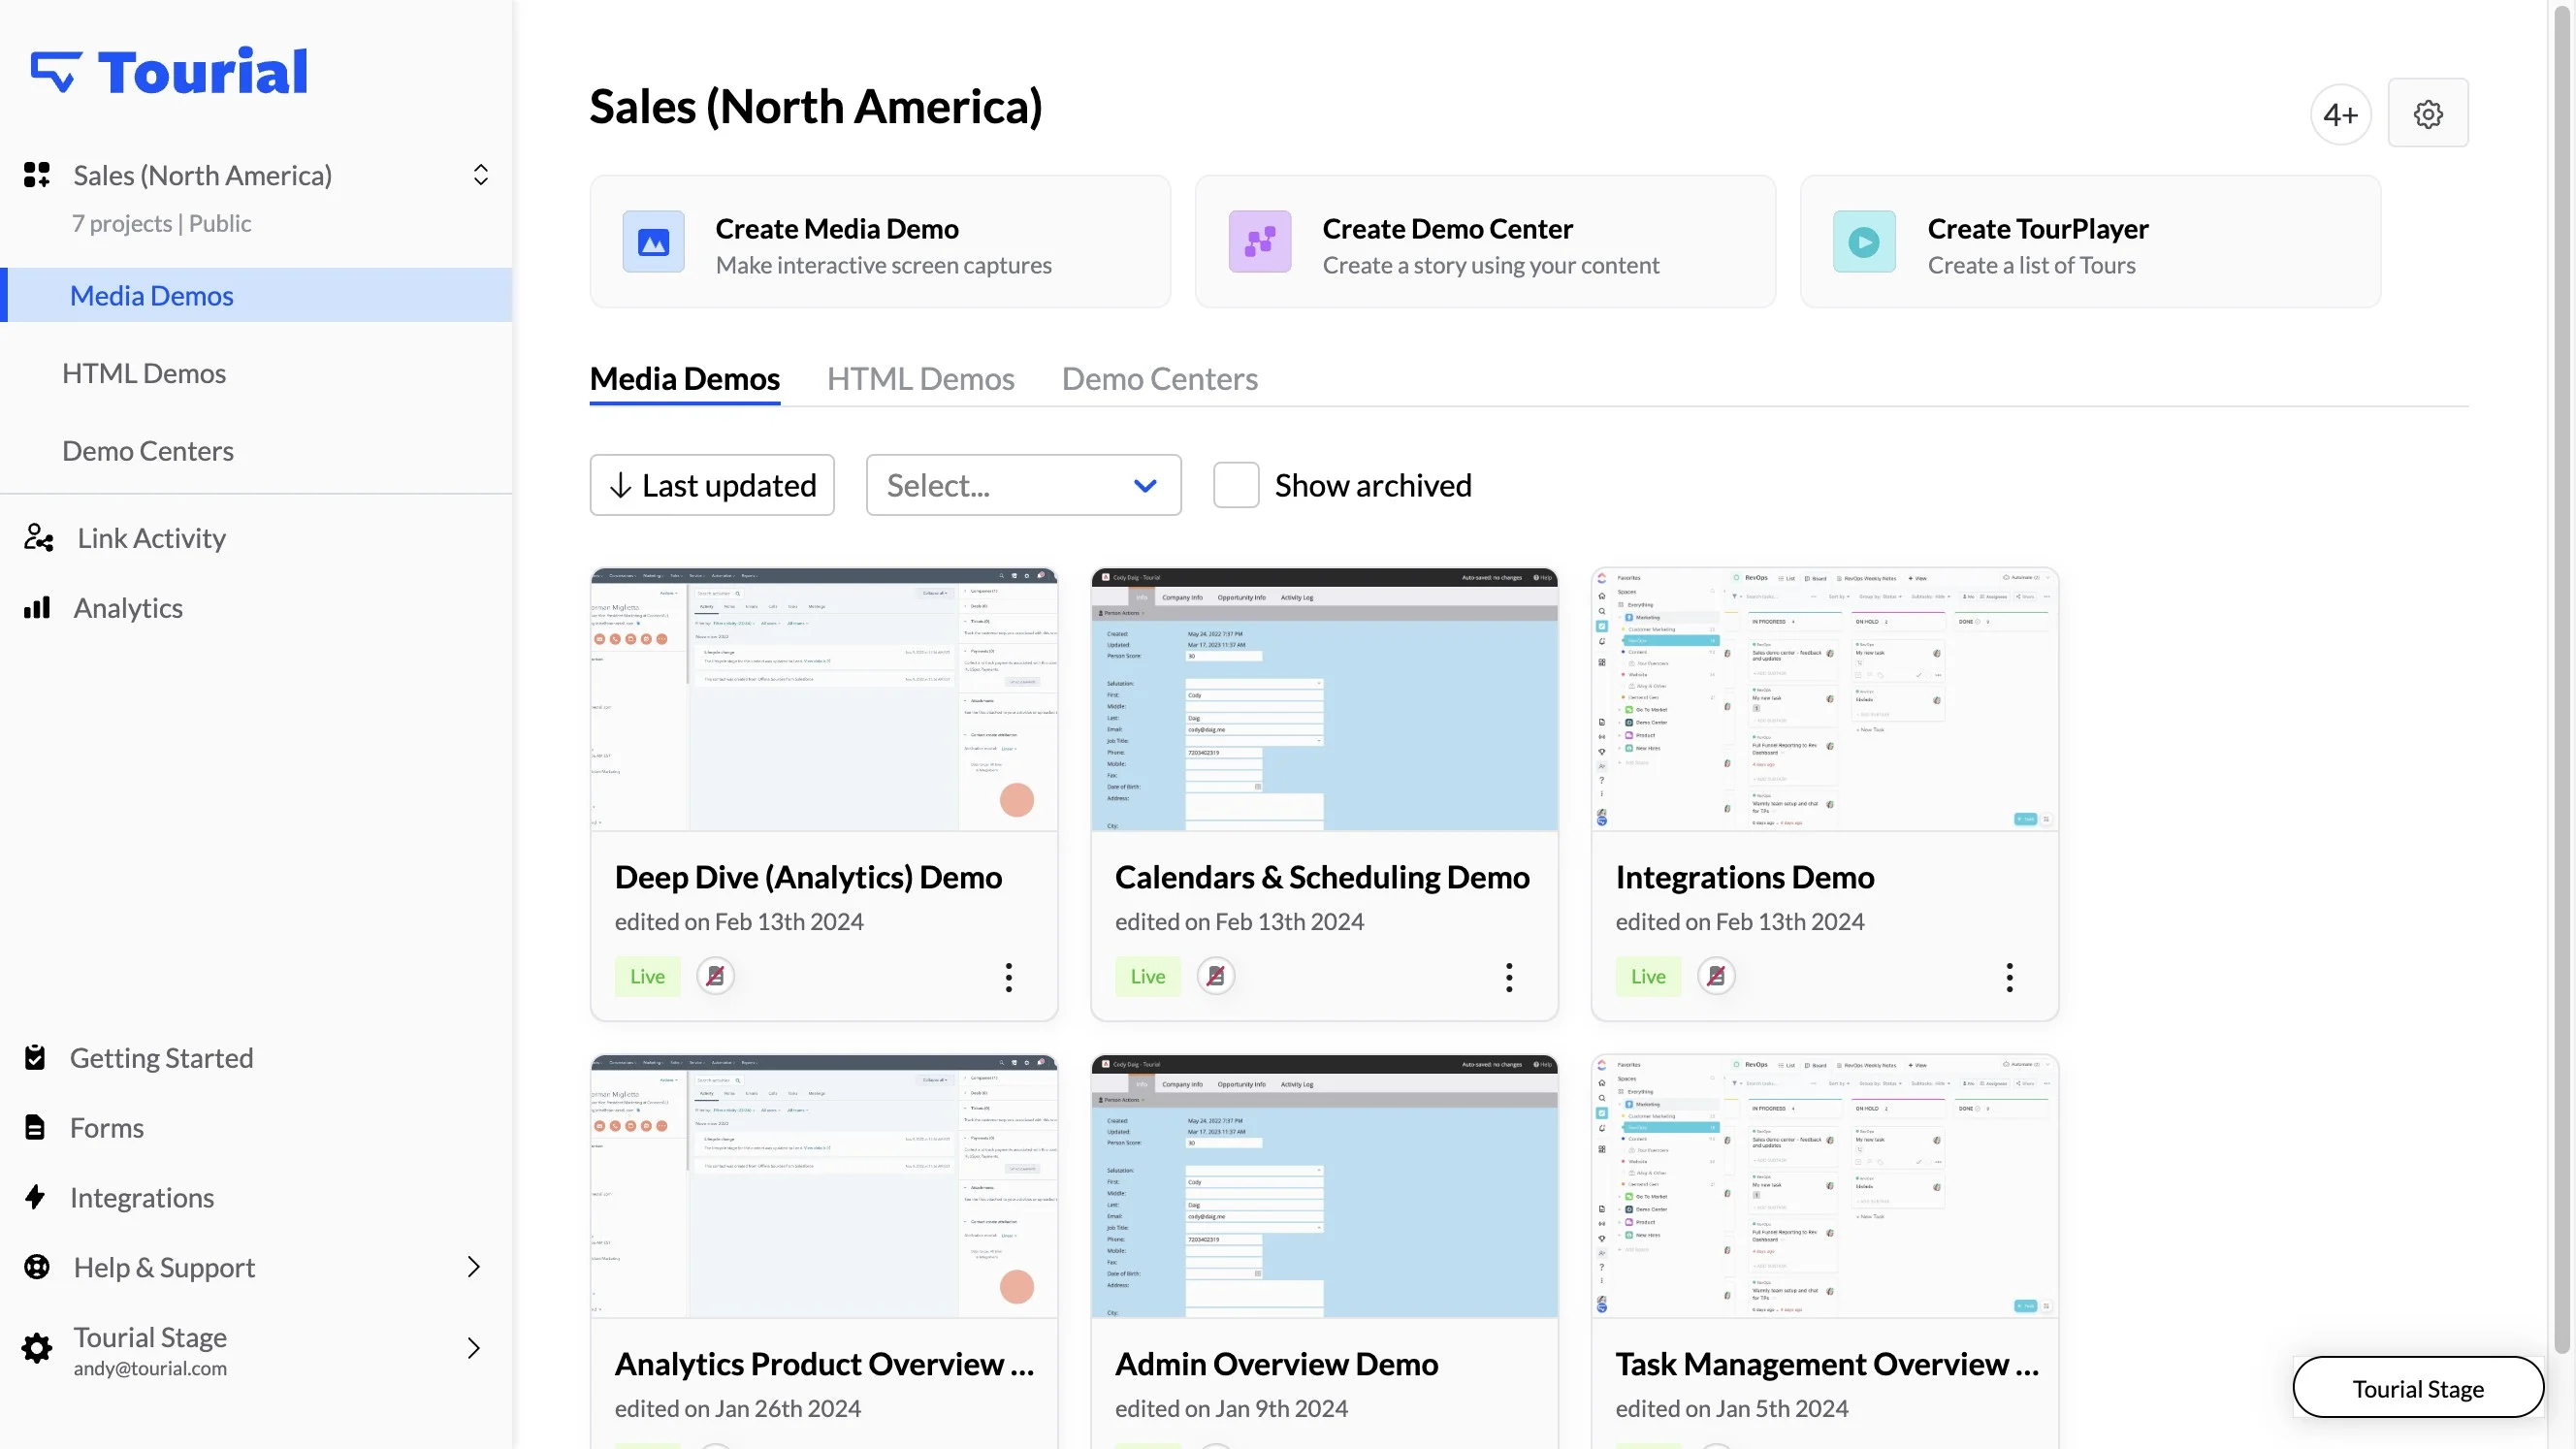This screenshot has width=2576, height=1449.
Task: Click the Tourial logo
Action: click(x=169, y=71)
